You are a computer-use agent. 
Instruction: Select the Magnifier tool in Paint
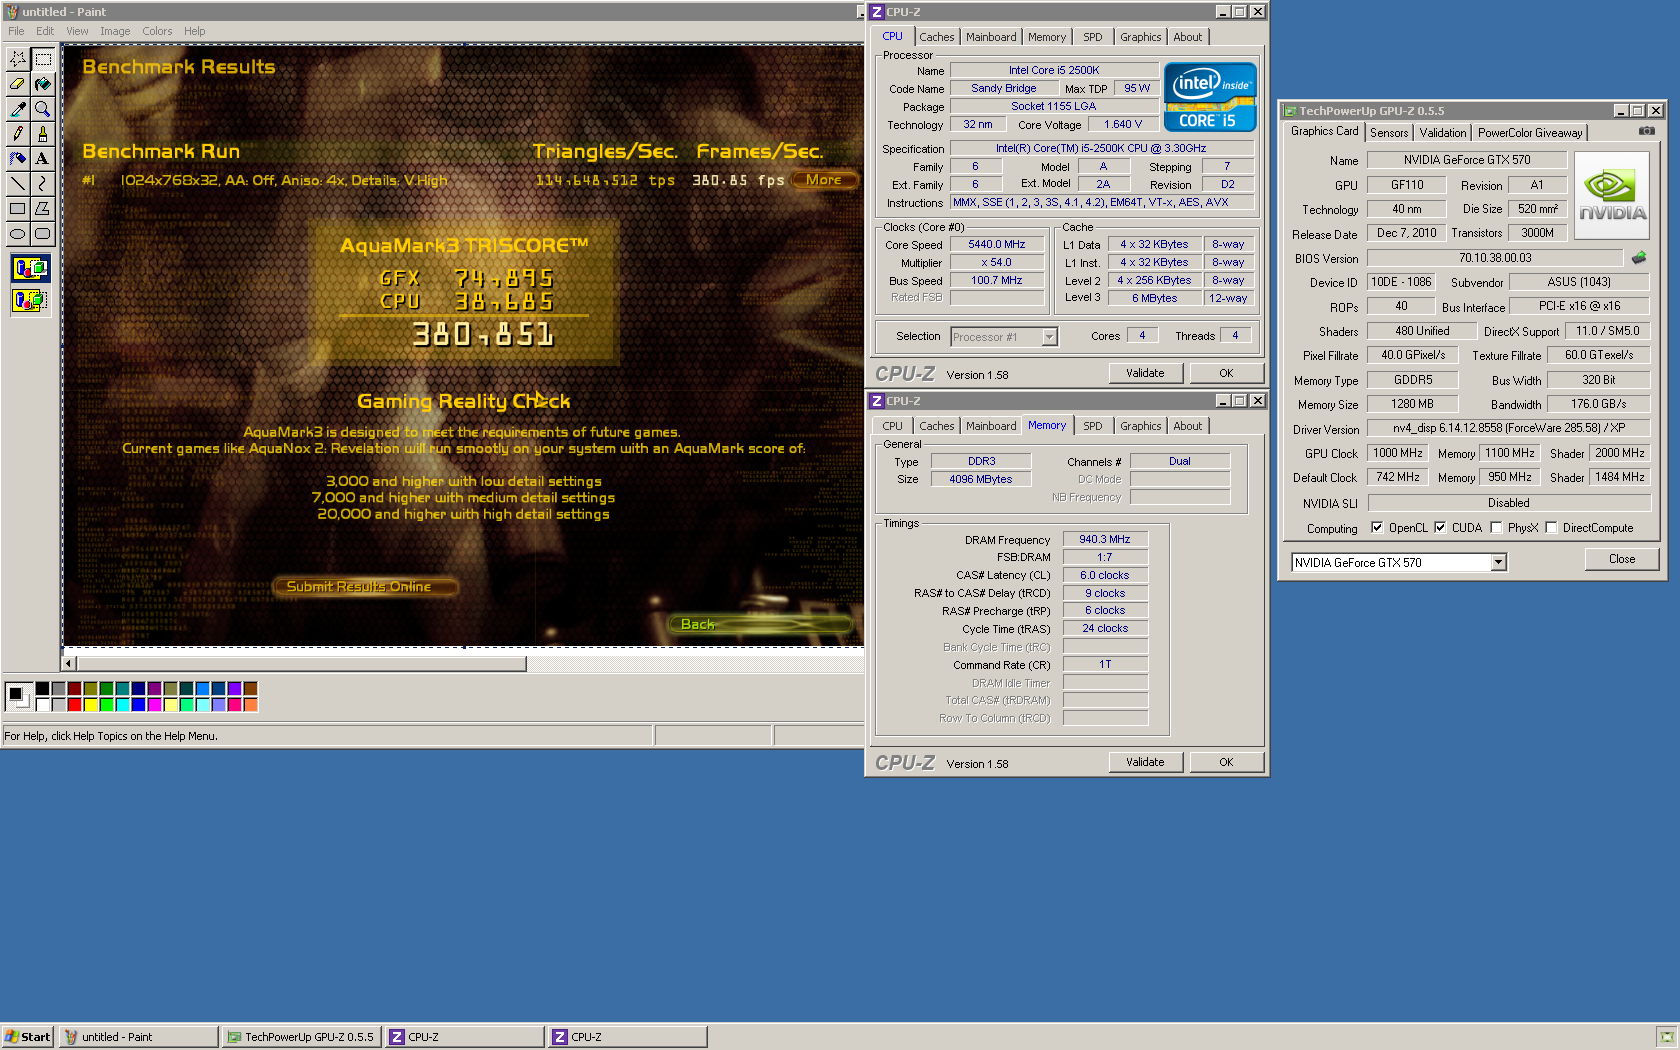43,109
